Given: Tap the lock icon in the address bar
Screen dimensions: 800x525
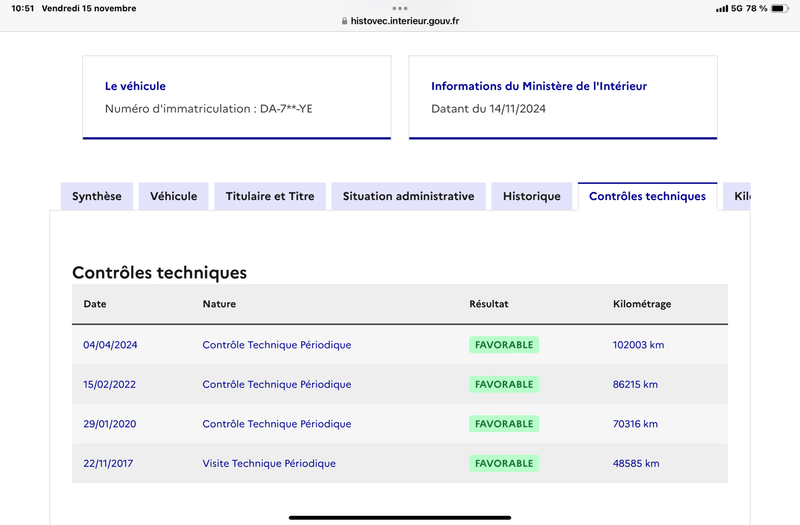Looking at the screenshot, I should 344,21.
